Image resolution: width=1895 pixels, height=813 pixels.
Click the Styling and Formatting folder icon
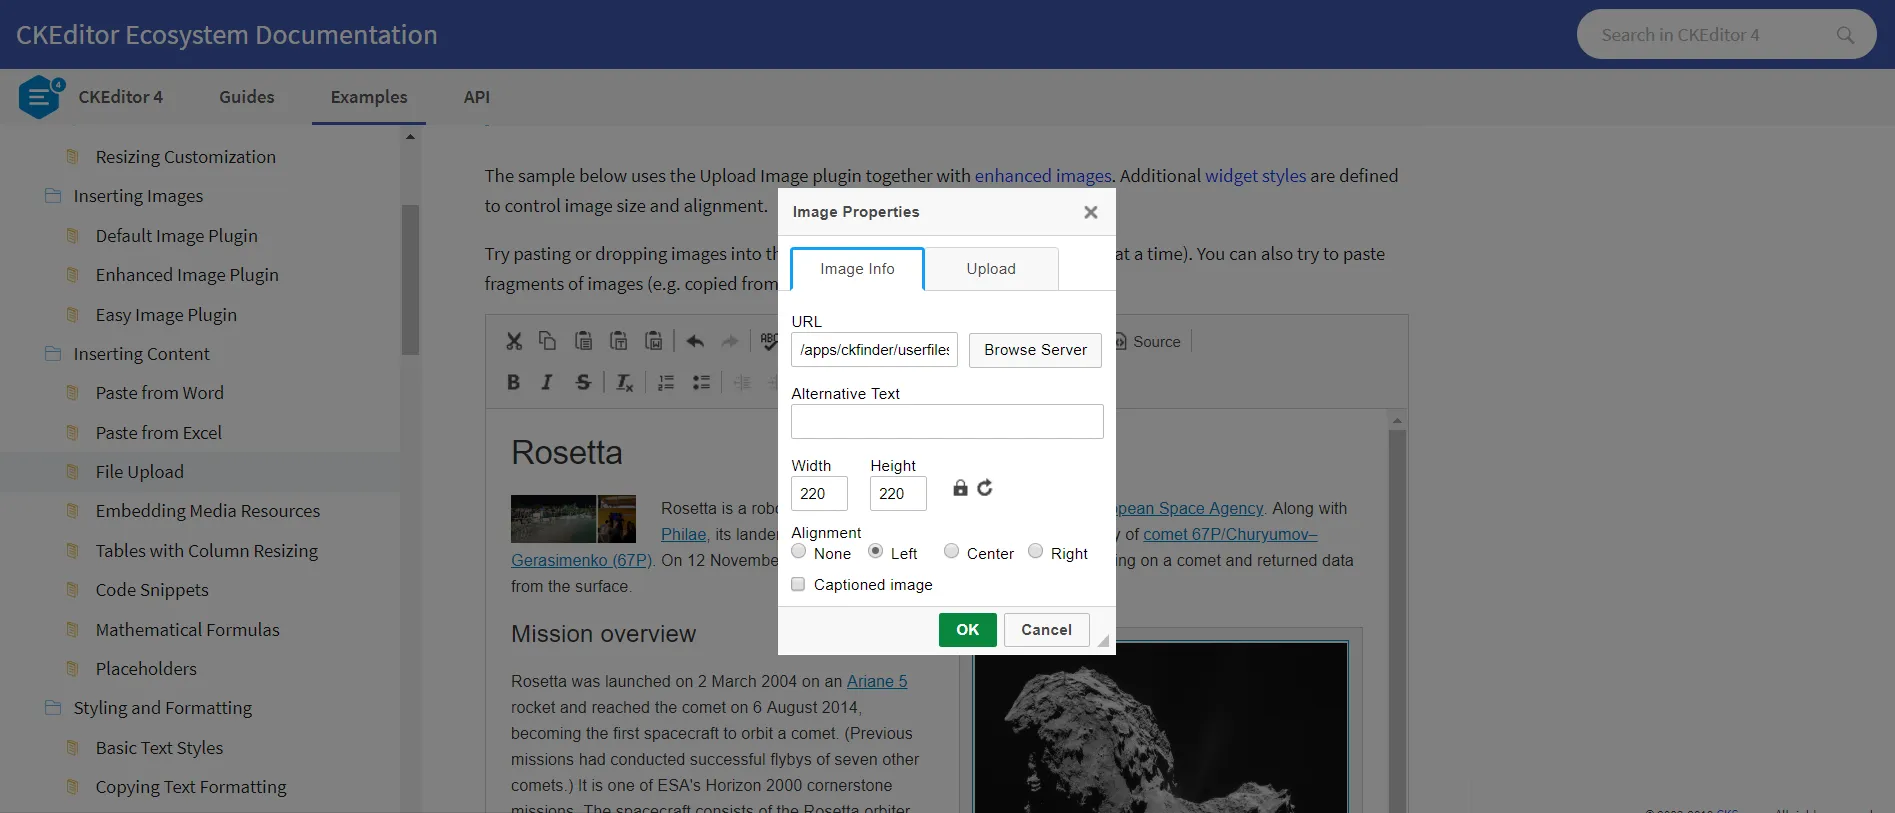53,708
